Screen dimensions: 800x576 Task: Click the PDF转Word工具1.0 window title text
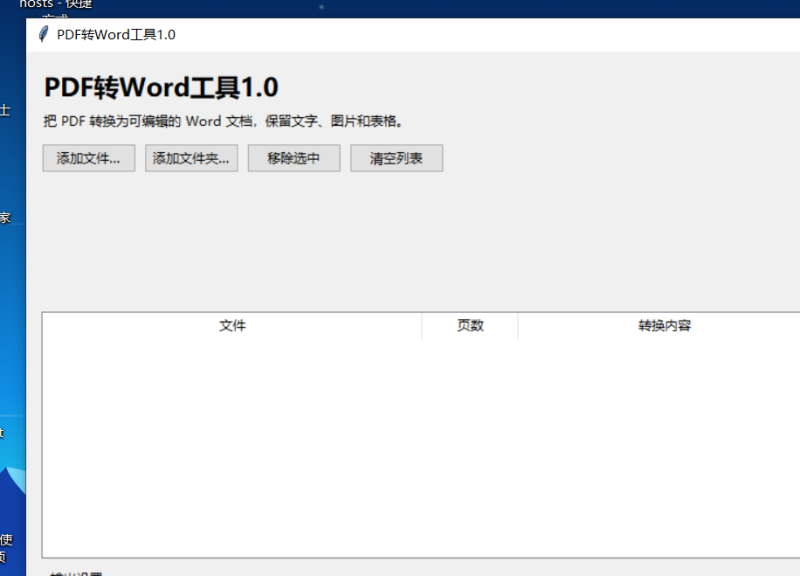(116, 35)
